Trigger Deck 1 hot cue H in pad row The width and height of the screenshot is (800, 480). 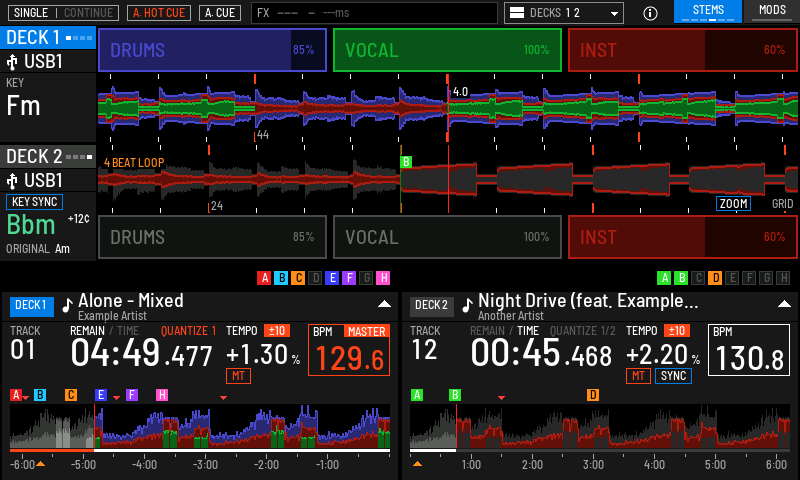coord(383,278)
